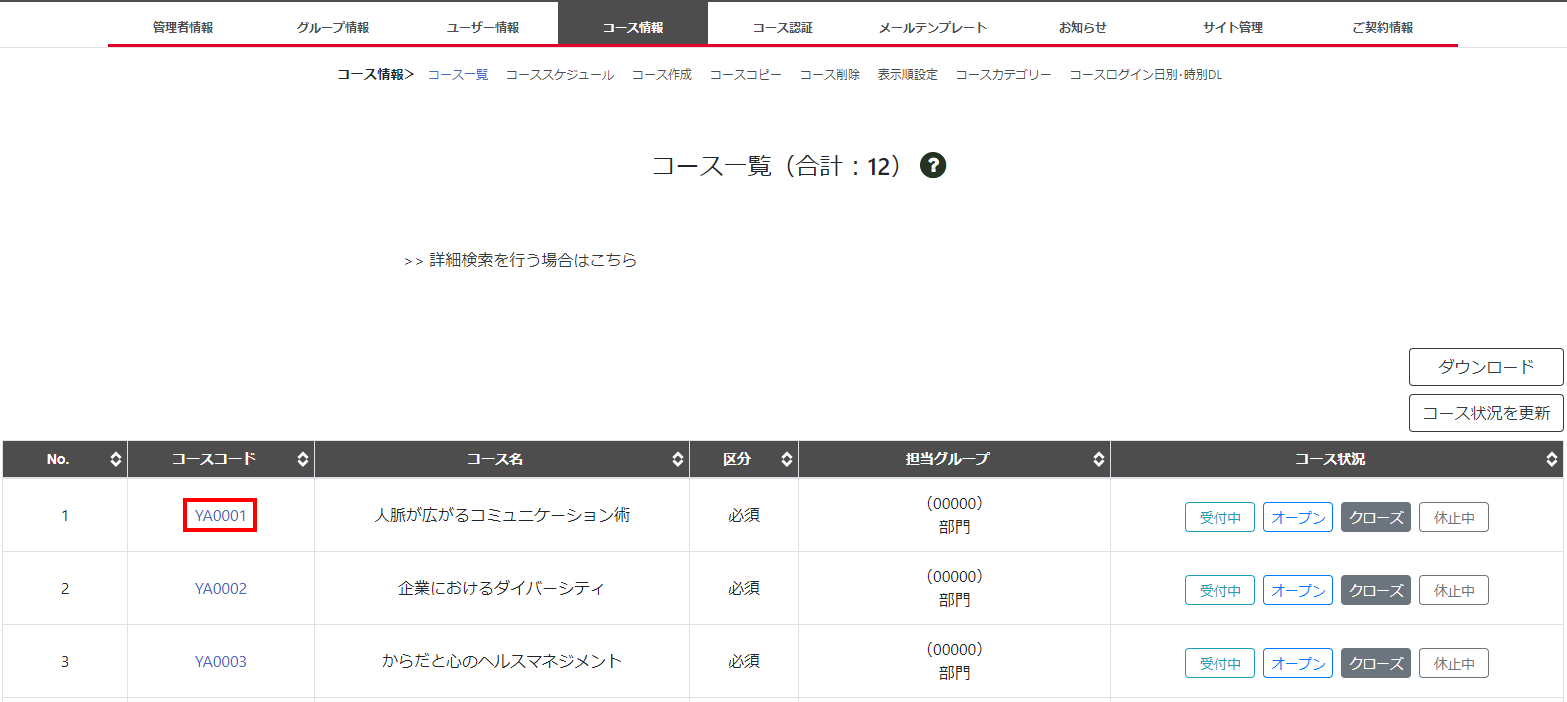Expand the 詳細検索を行う場合はこちら search section

tap(521, 261)
